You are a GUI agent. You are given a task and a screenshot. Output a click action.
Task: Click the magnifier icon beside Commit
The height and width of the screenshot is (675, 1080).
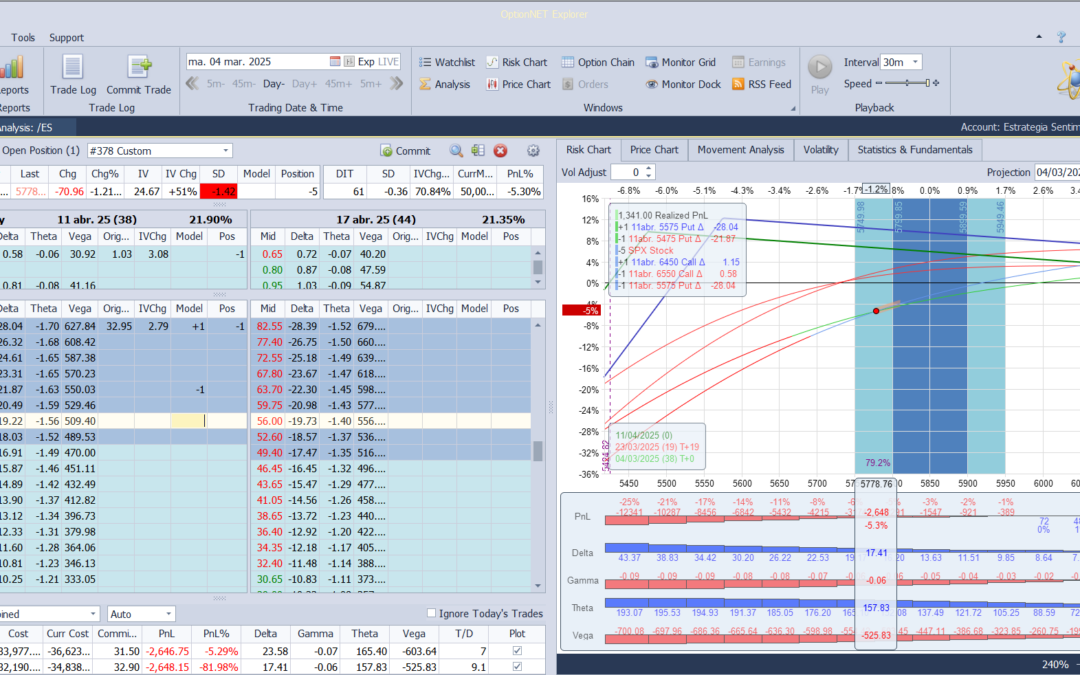pyautogui.click(x=456, y=151)
